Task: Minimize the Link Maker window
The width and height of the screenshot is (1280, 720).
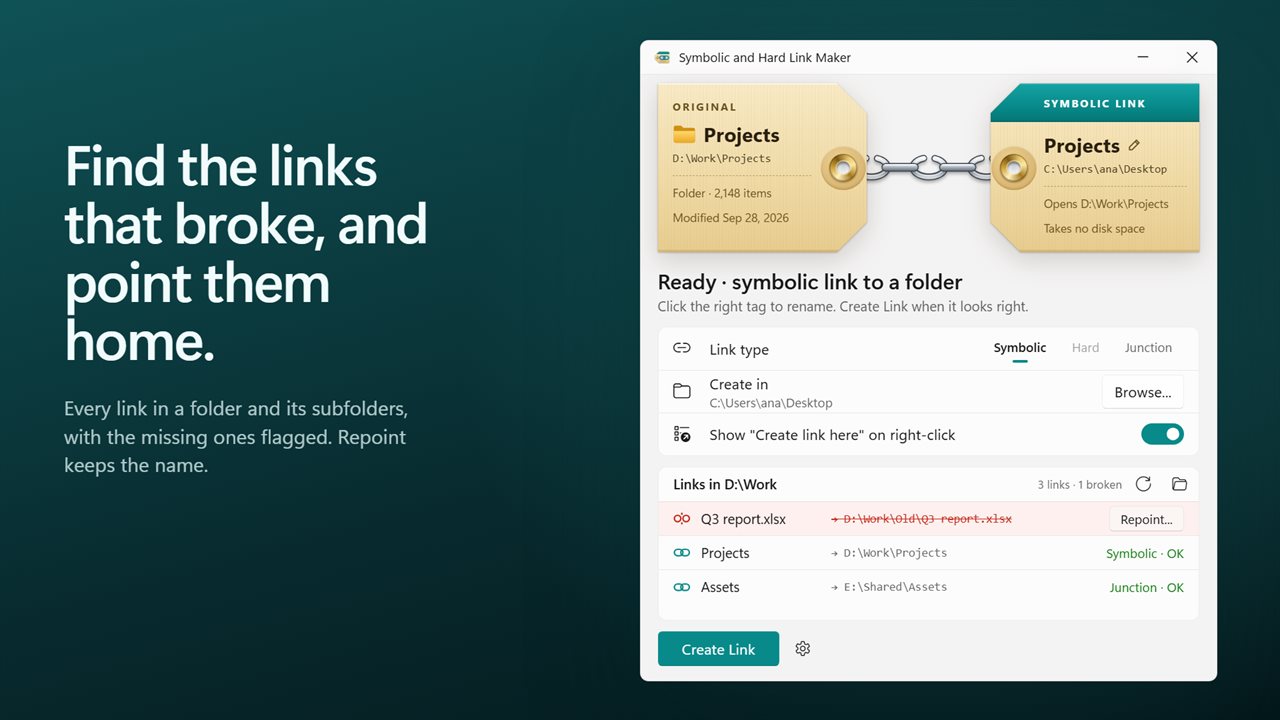Action: (1142, 57)
